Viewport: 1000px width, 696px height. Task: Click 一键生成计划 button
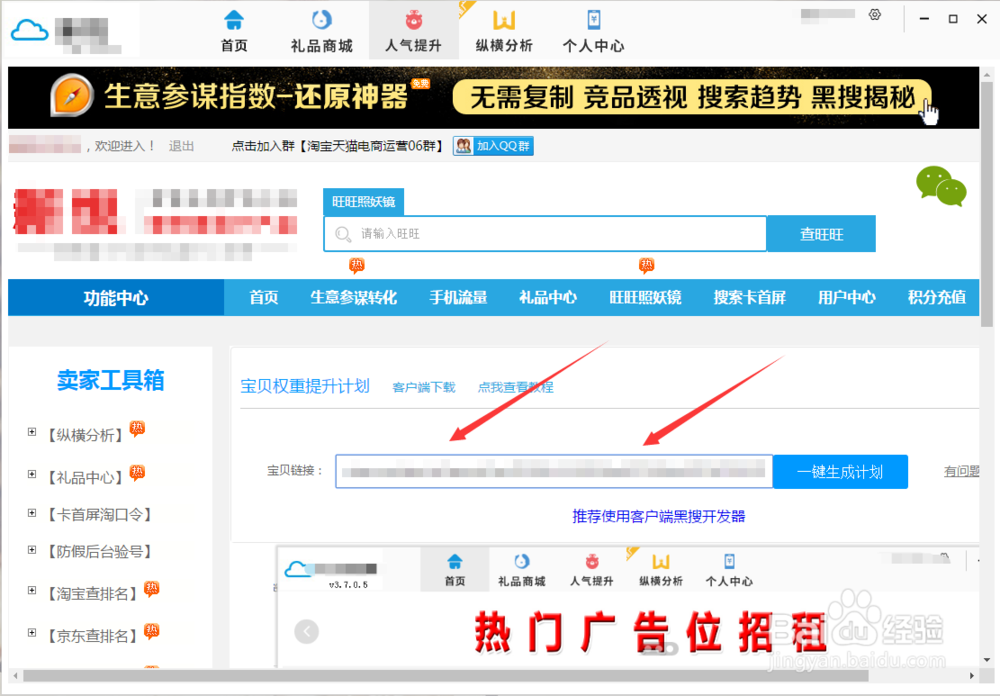(840, 472)
